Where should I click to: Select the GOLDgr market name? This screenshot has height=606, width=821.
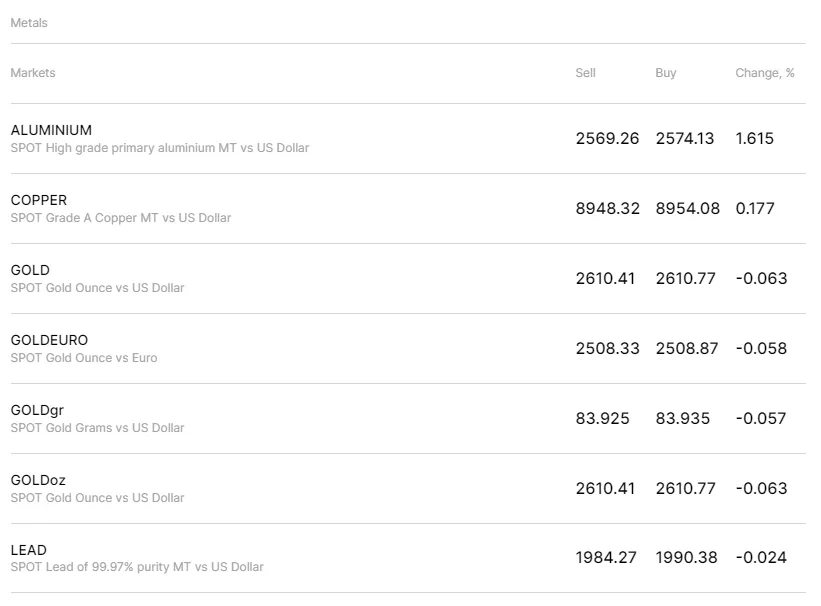click(37, 410)
